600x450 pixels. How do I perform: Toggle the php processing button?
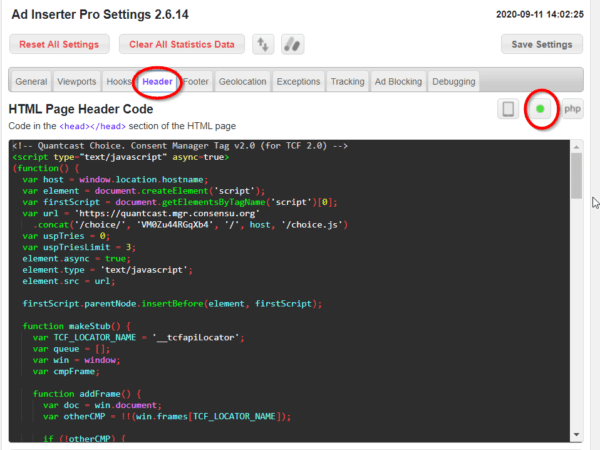[x=572, y=108]
